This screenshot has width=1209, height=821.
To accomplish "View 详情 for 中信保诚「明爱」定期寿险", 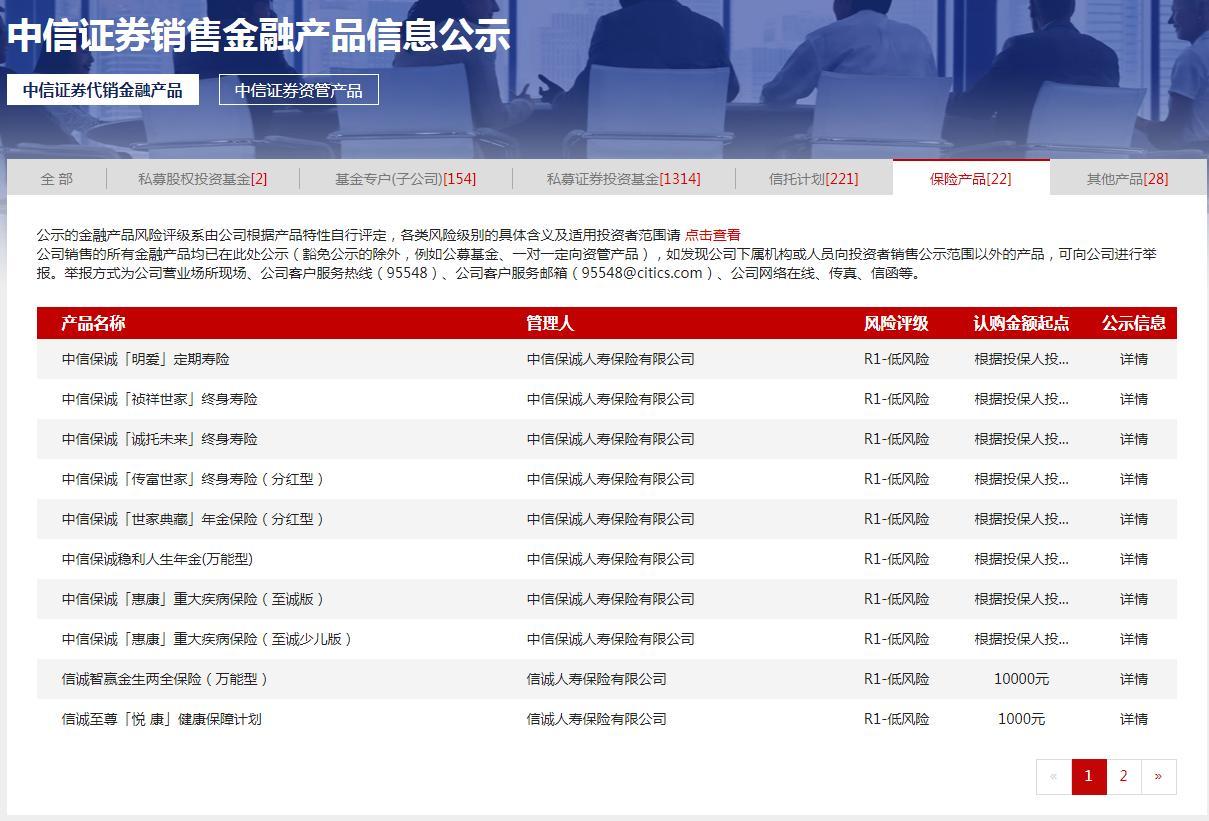I will point(1134,359).
